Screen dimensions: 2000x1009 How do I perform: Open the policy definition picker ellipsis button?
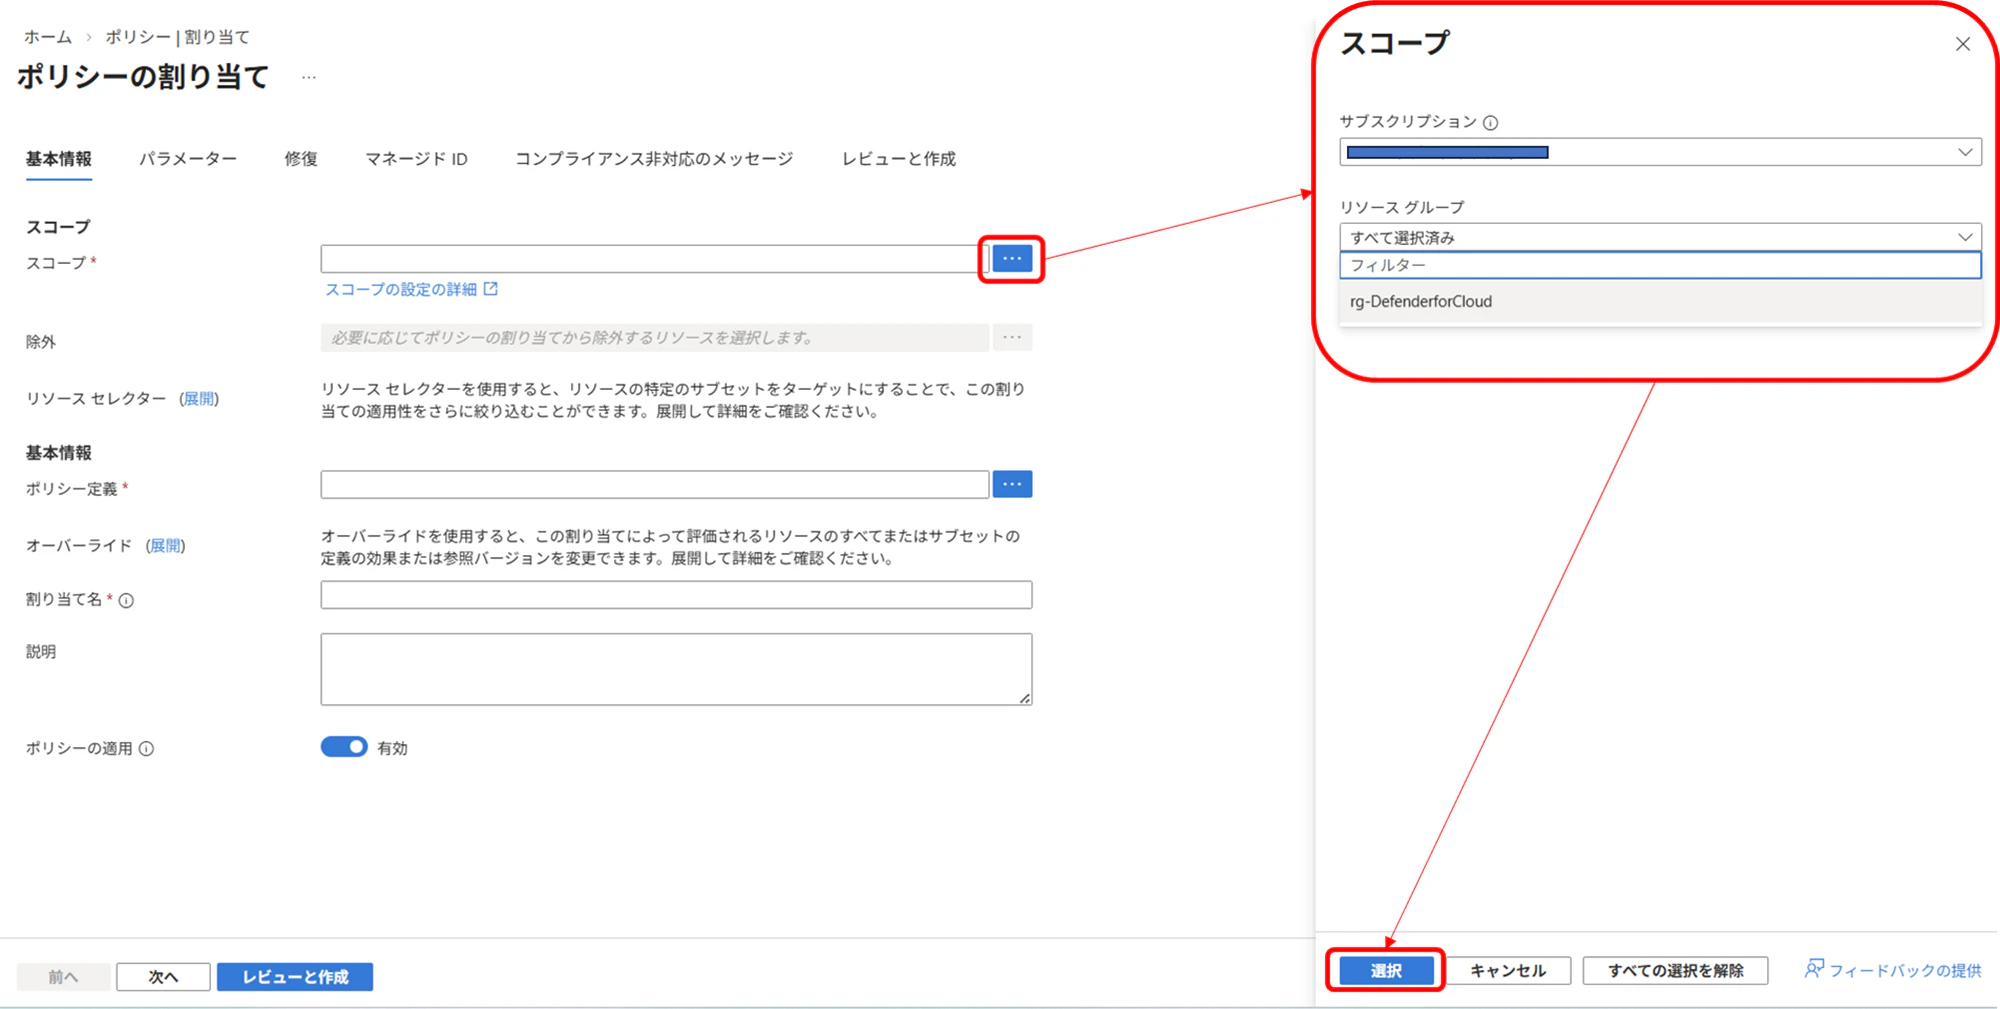point(1012,484)
